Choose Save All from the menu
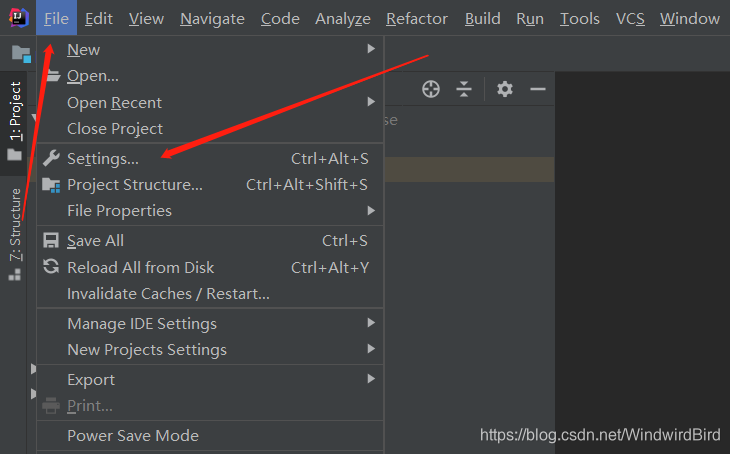Image resolution: width=730 pixels, height=454 pixels. pos(210,241)
